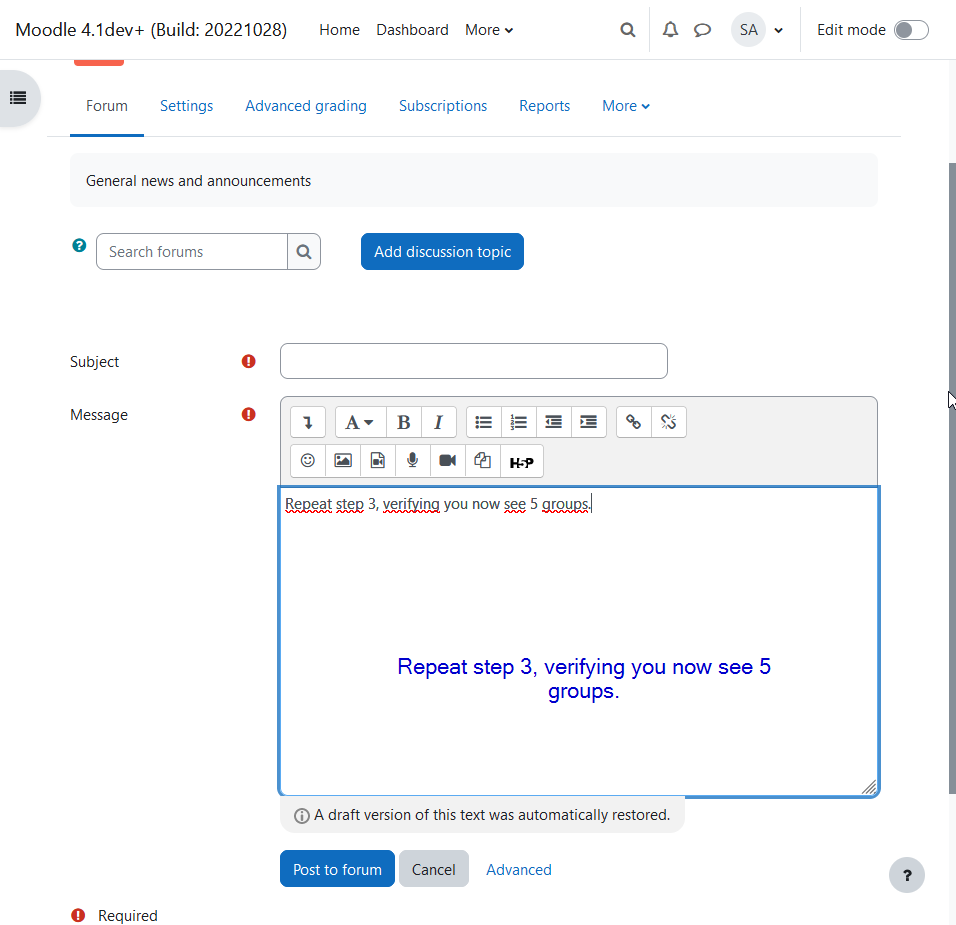Click into the Subject text field
This screenshot has height=925, width=956.
pyautogui.click(x=474, y=361)
